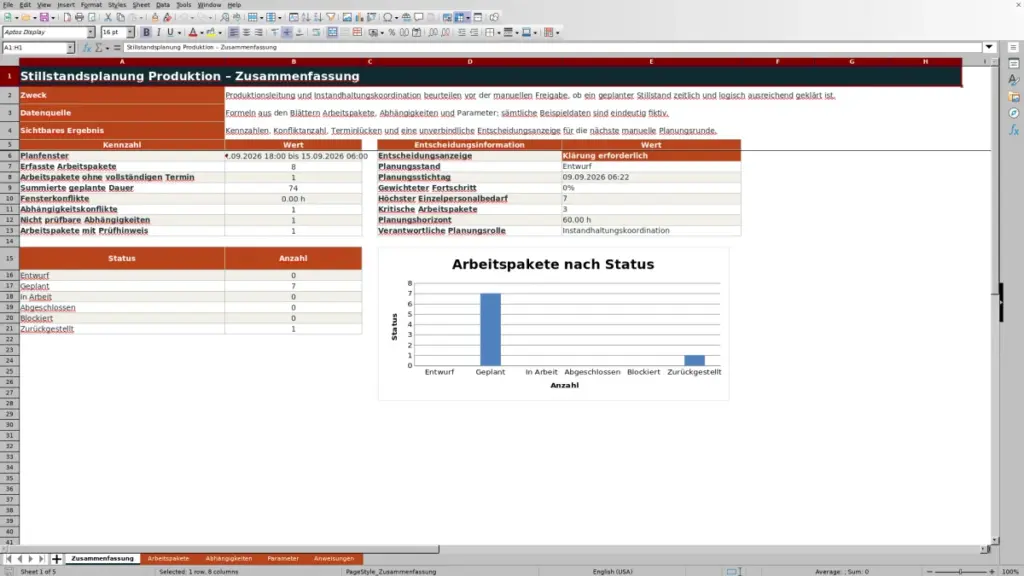The height and width of the screenshot is (576, 1024).
Task: Click the AutoFilter funnel icon
Action: [x=331, y=17]
